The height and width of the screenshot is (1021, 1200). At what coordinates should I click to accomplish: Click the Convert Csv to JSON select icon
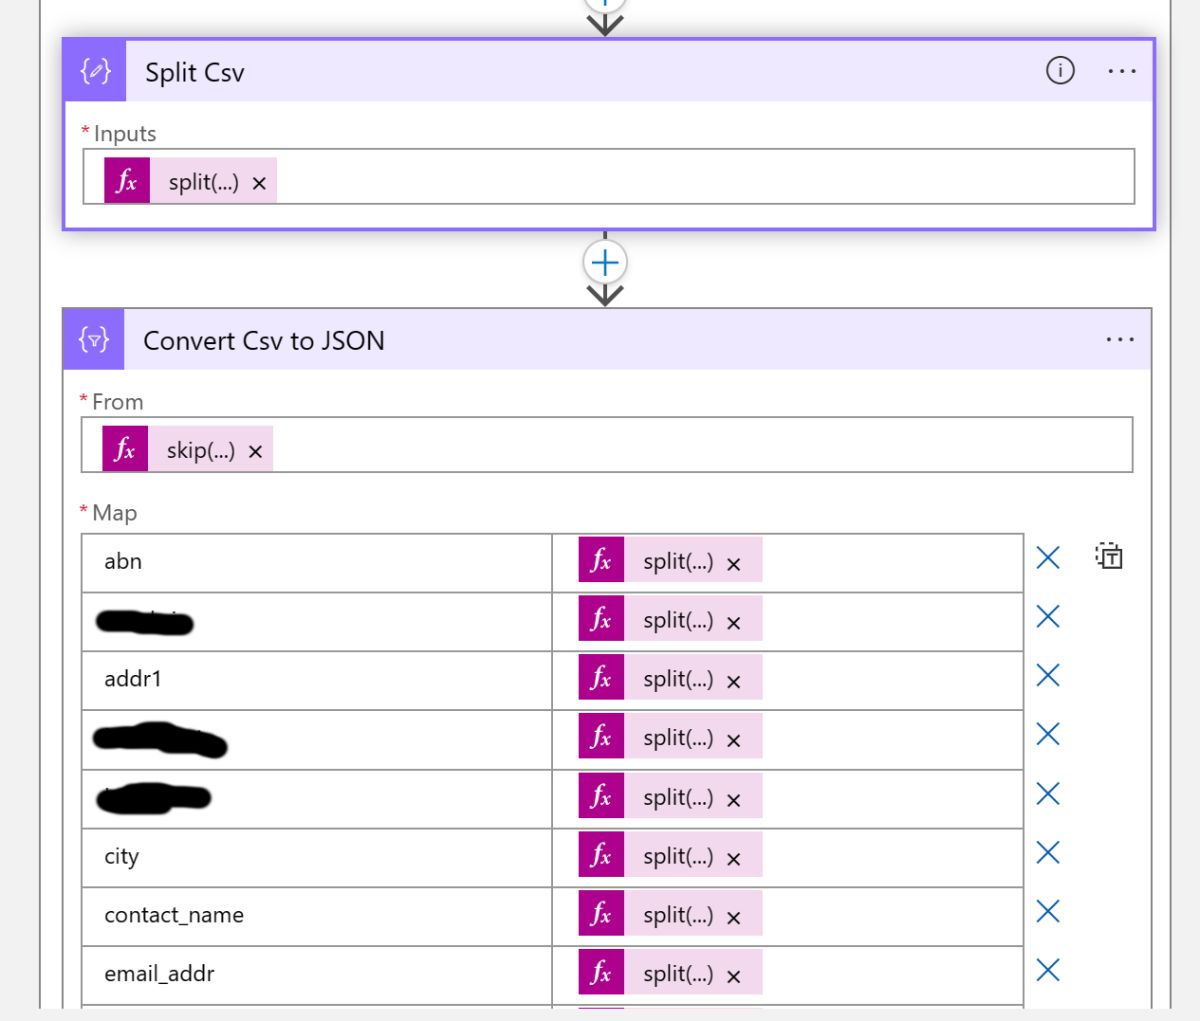pos(94,340)
